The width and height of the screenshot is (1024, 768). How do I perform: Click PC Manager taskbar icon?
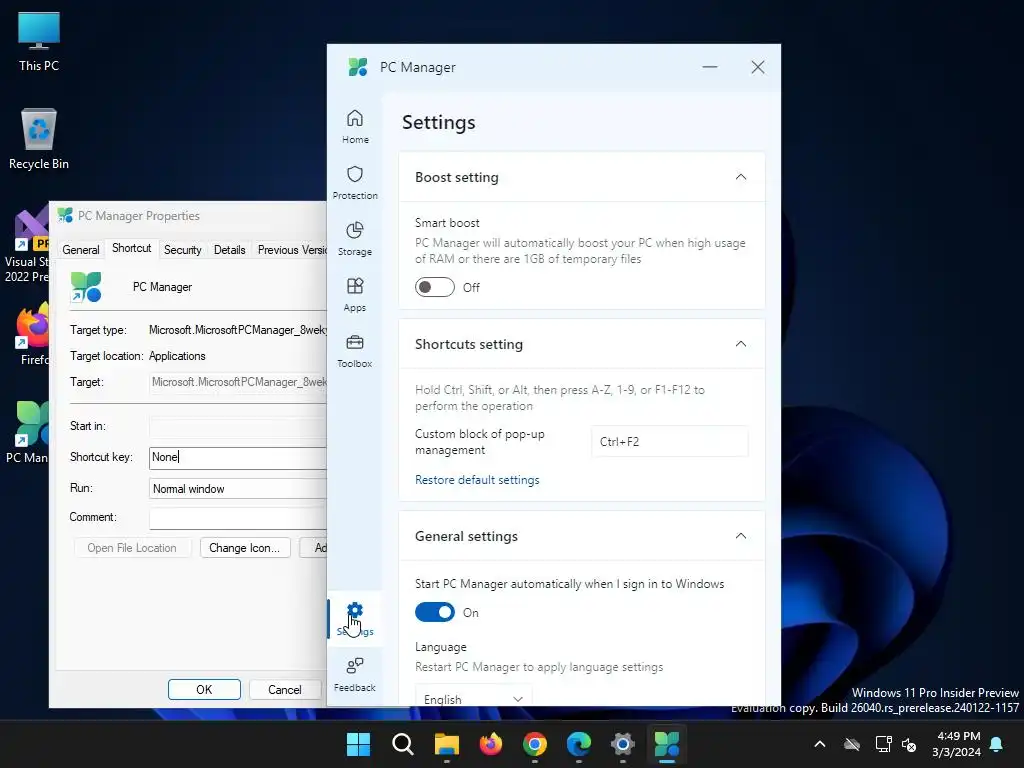(x=667, y=744)
